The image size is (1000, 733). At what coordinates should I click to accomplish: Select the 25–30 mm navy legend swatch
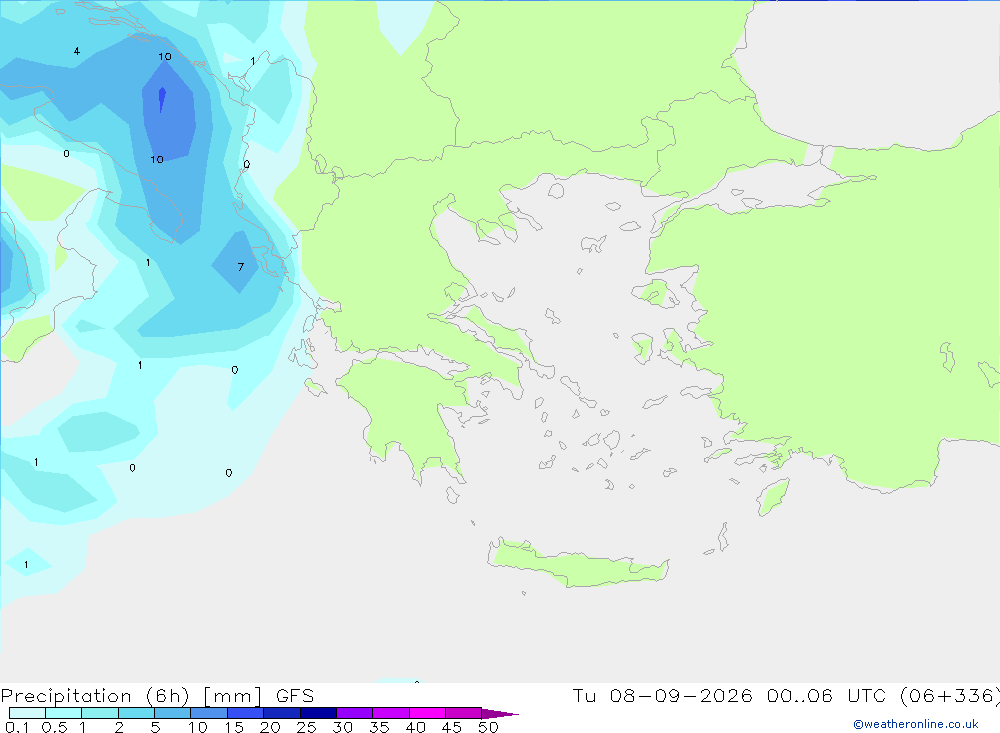[318, 713]
